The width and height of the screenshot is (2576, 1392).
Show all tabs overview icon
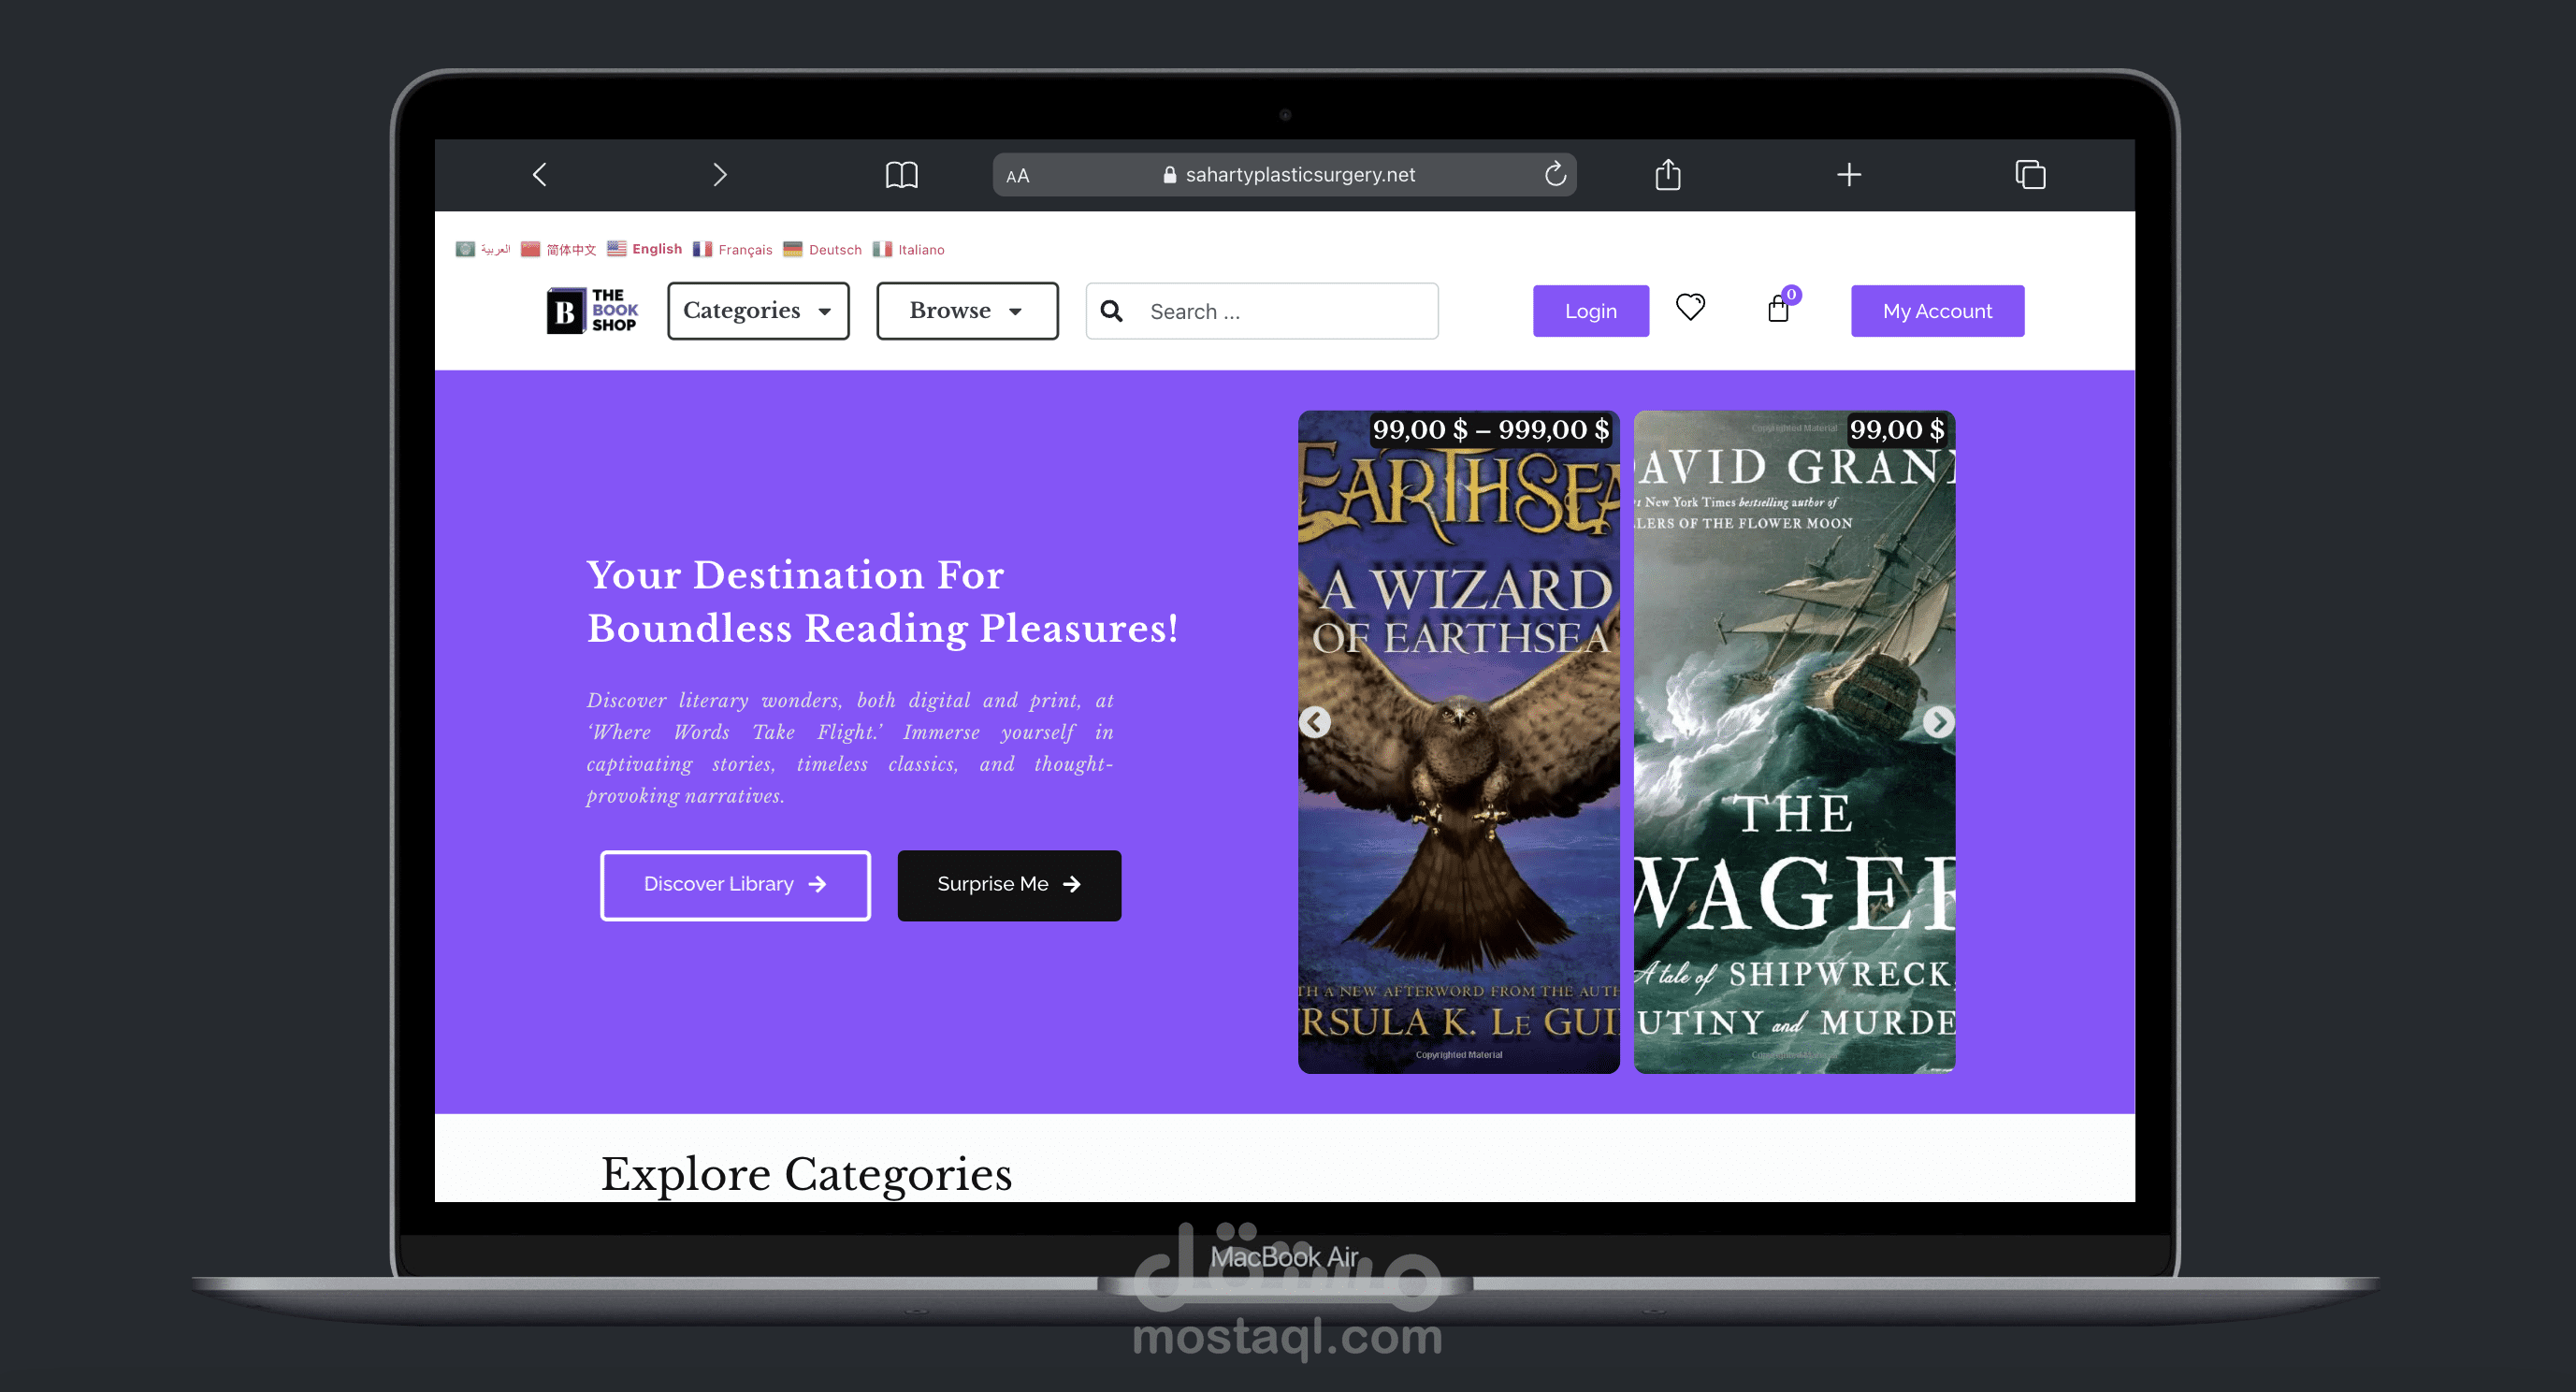pyautogui.click(x=2030, y=175)
